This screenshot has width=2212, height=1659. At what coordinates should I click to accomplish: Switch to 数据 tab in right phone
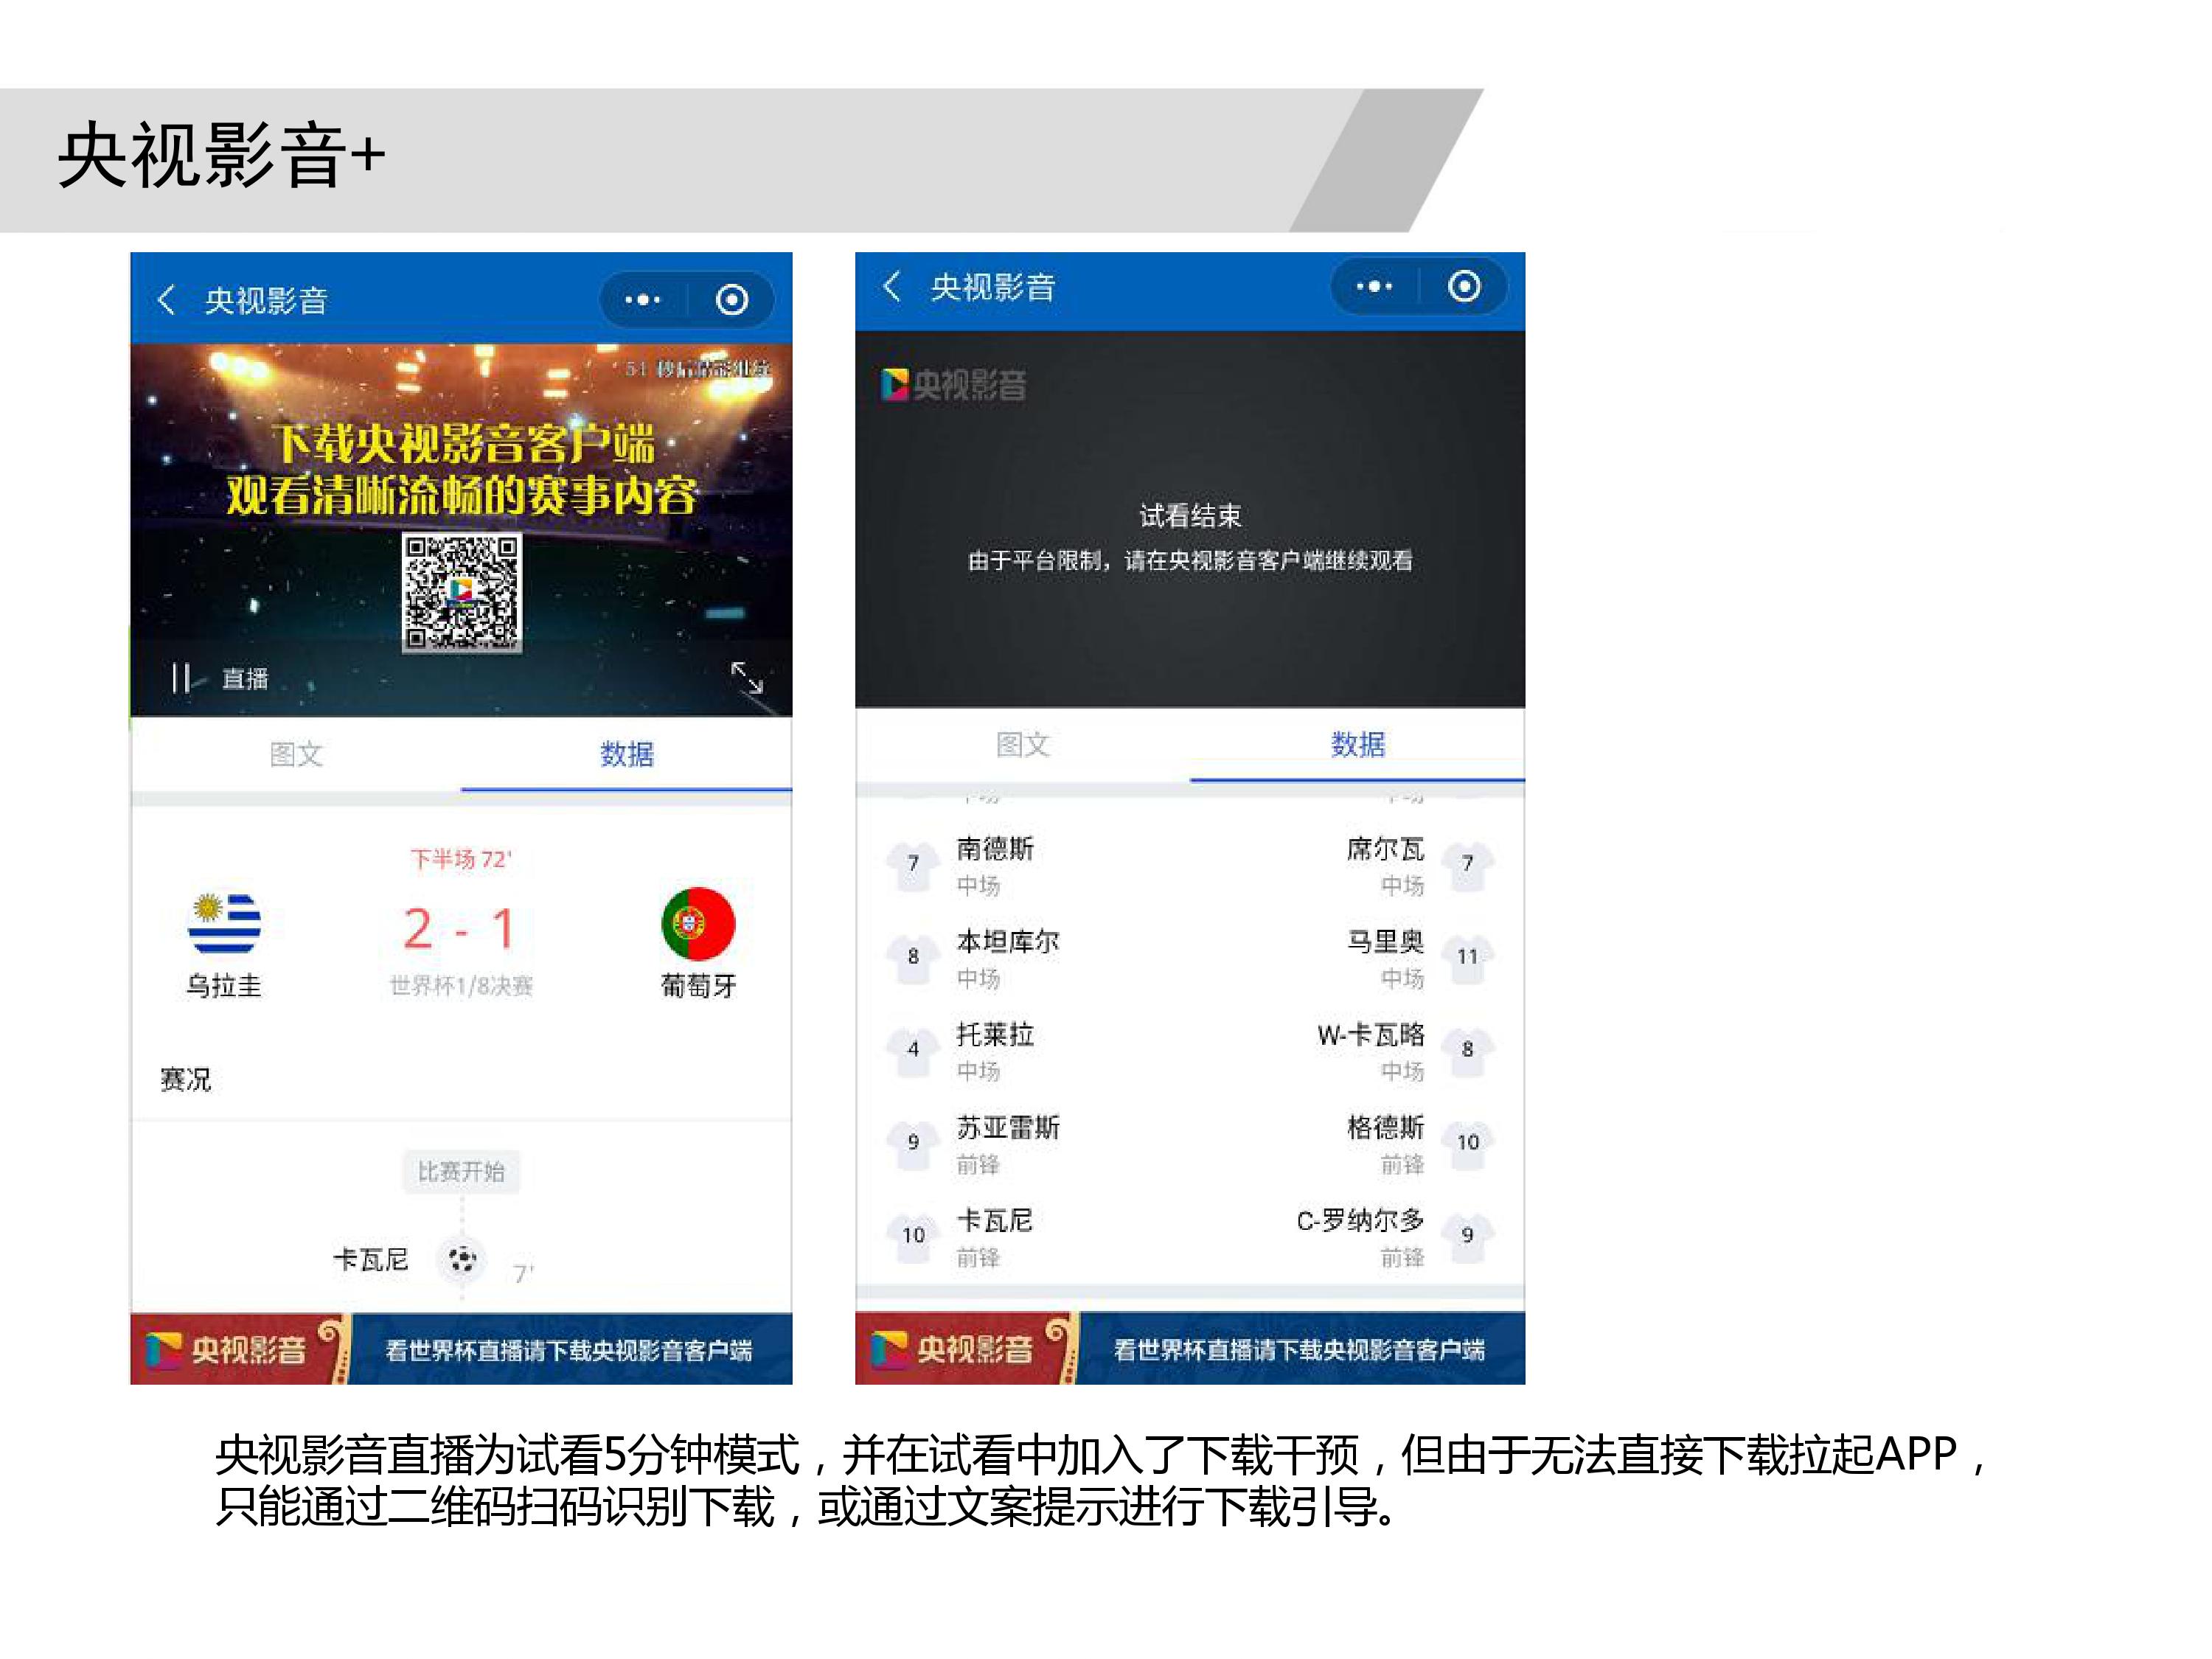1358,744
